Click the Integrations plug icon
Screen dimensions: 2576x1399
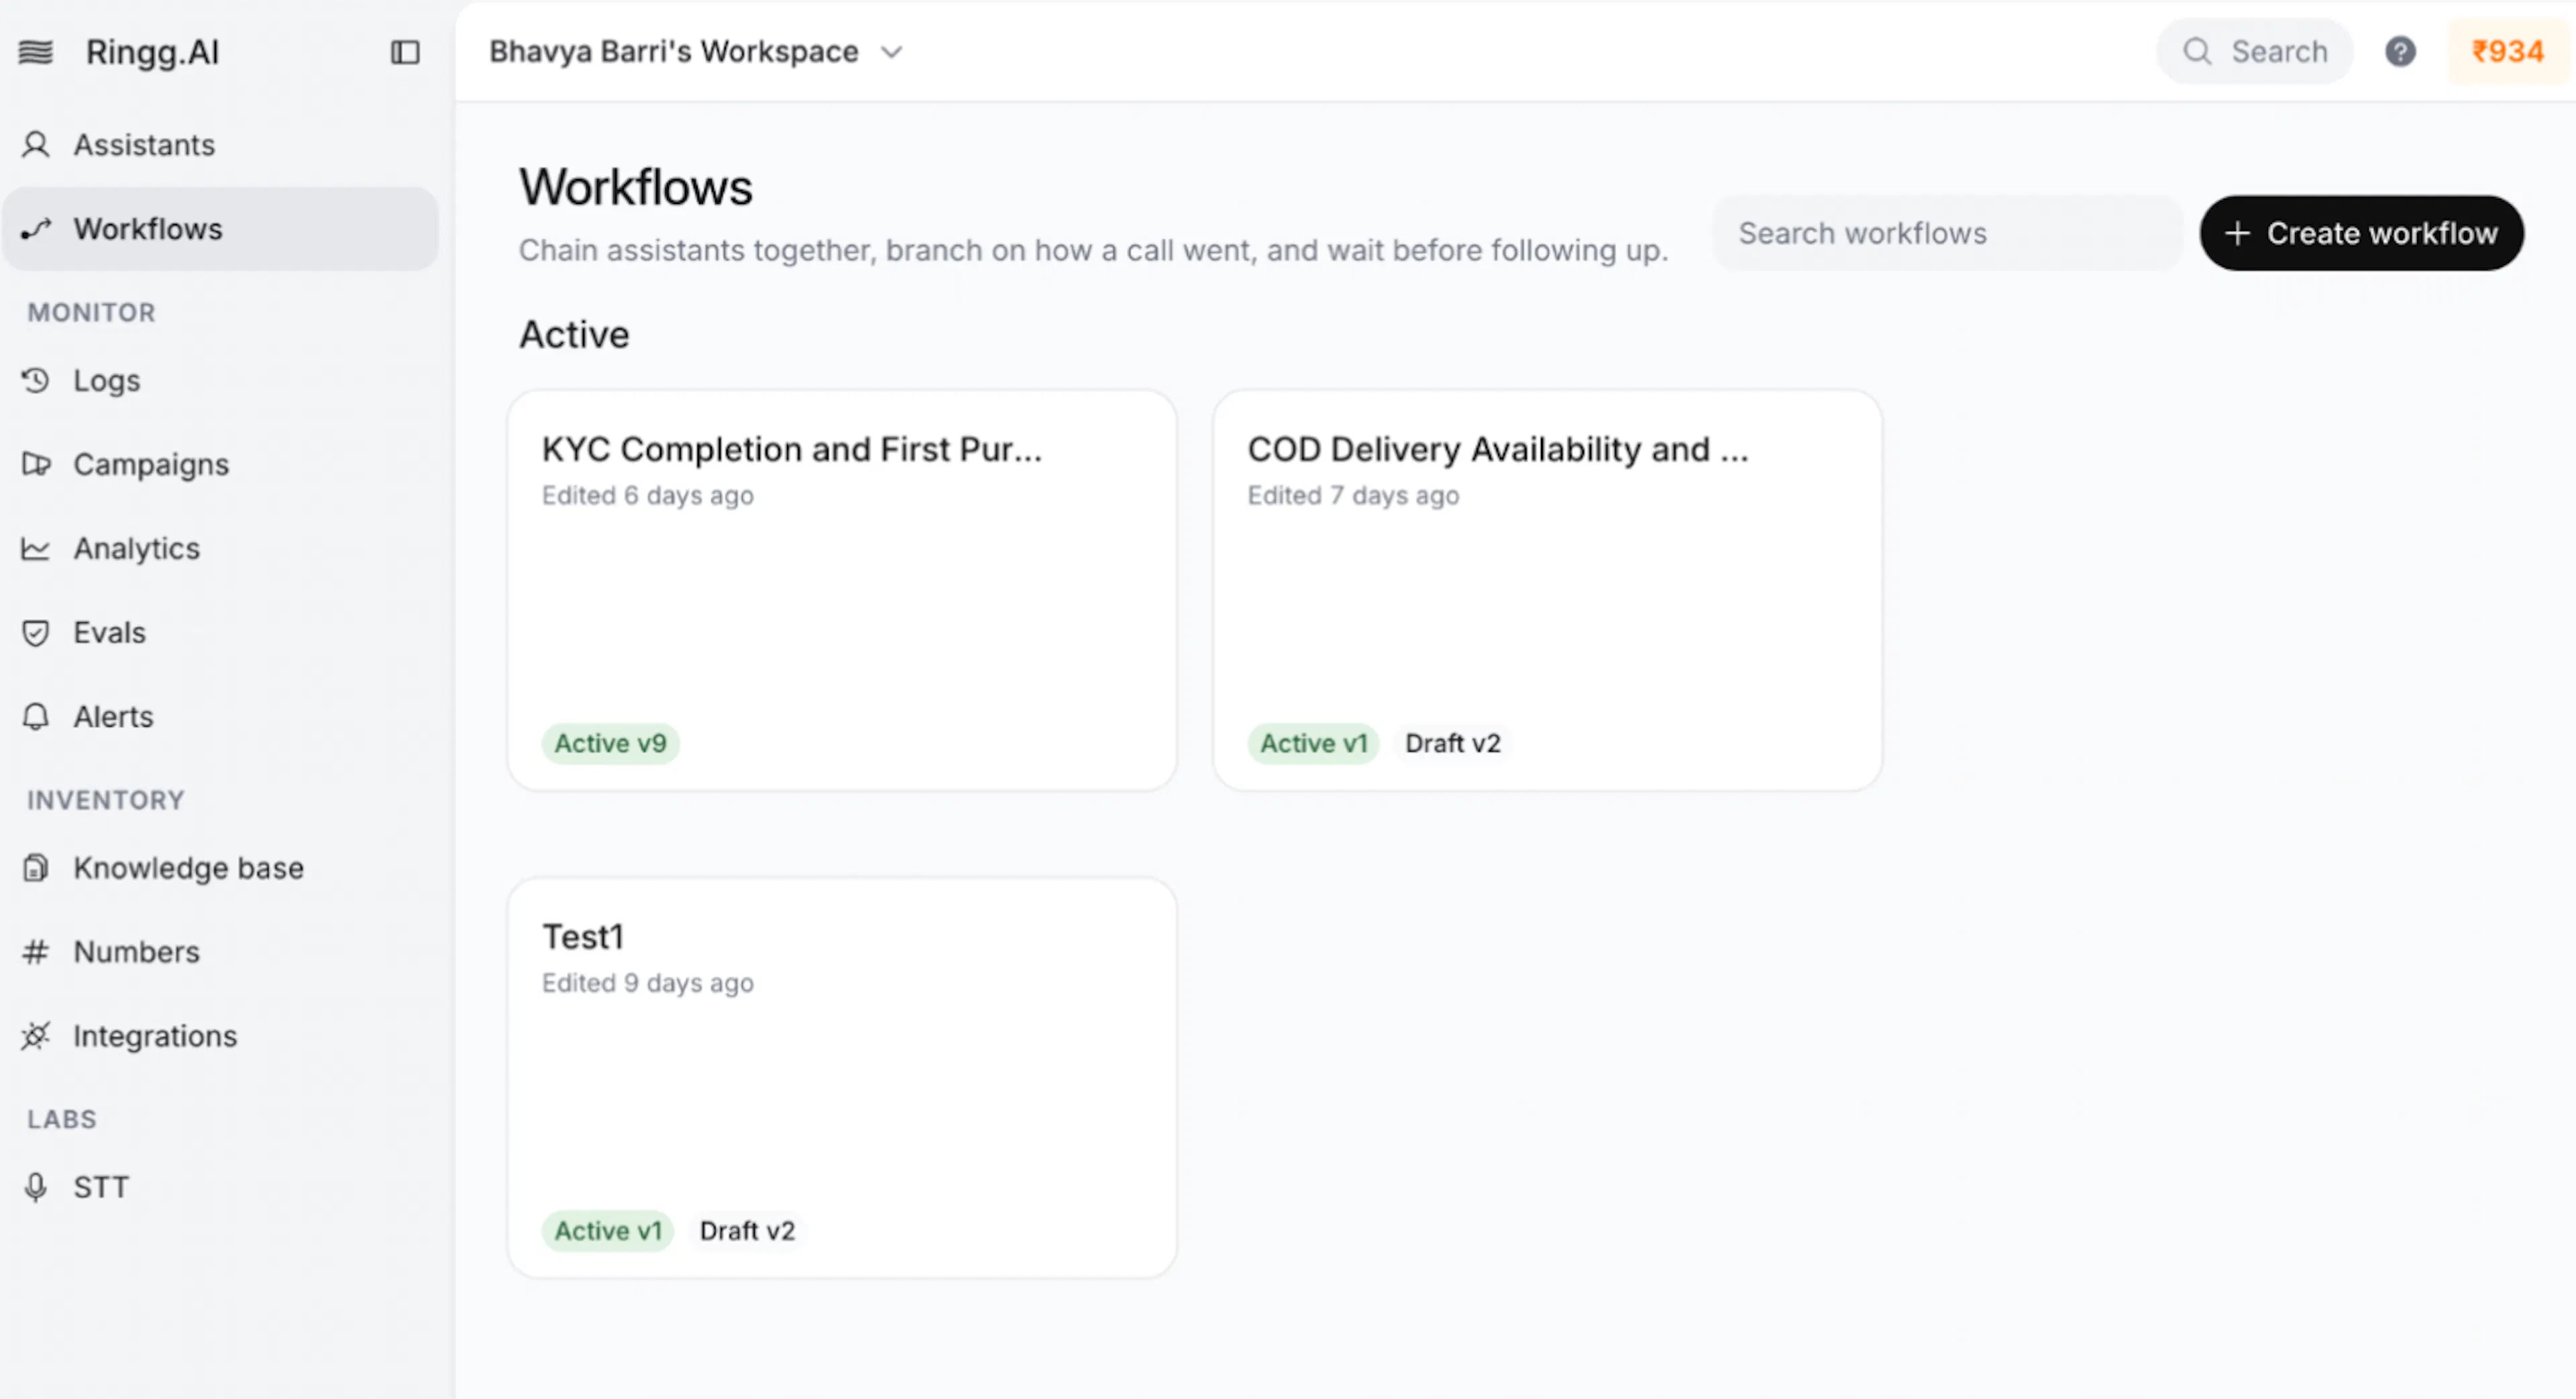click(x=36, y=1036)
